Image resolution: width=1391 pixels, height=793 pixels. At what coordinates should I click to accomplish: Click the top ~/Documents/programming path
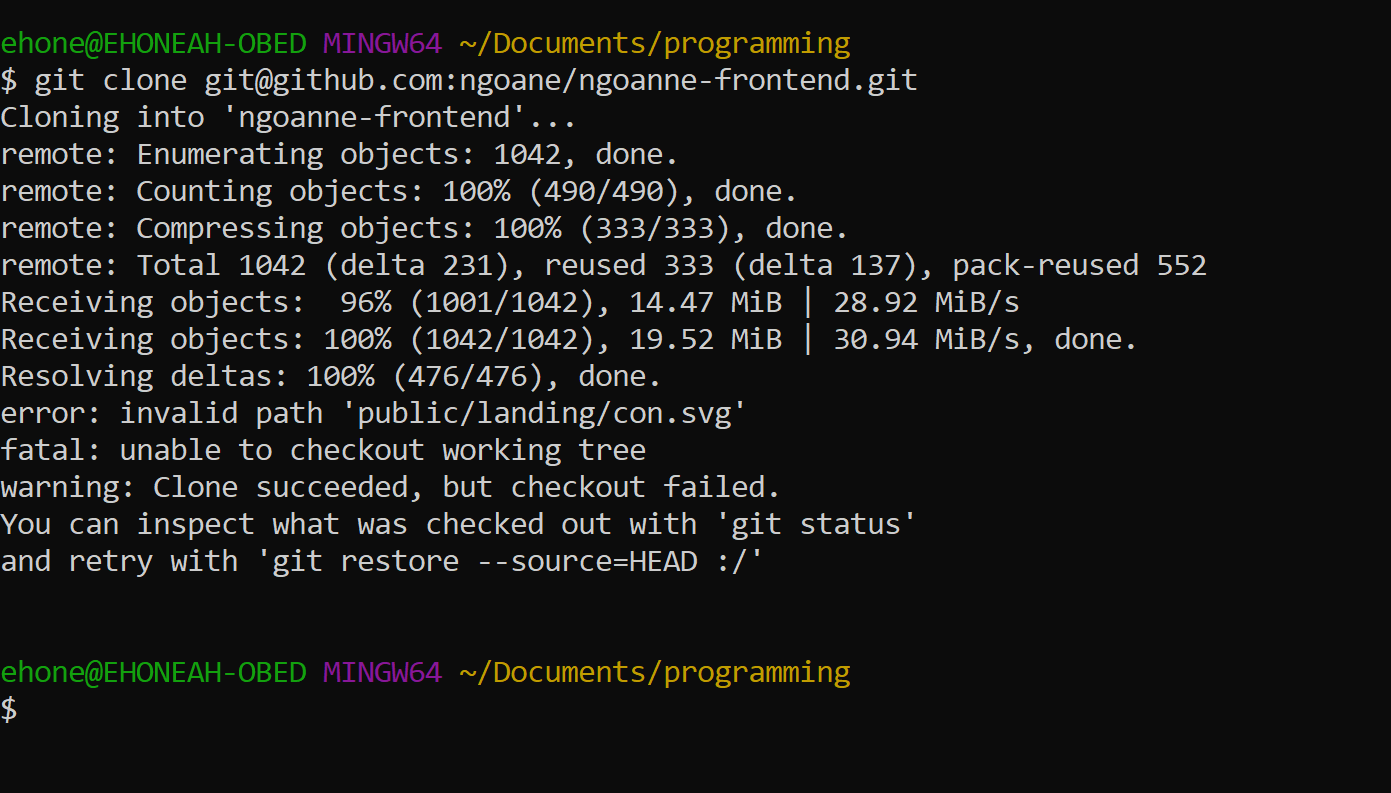click(x=654, y=43)
